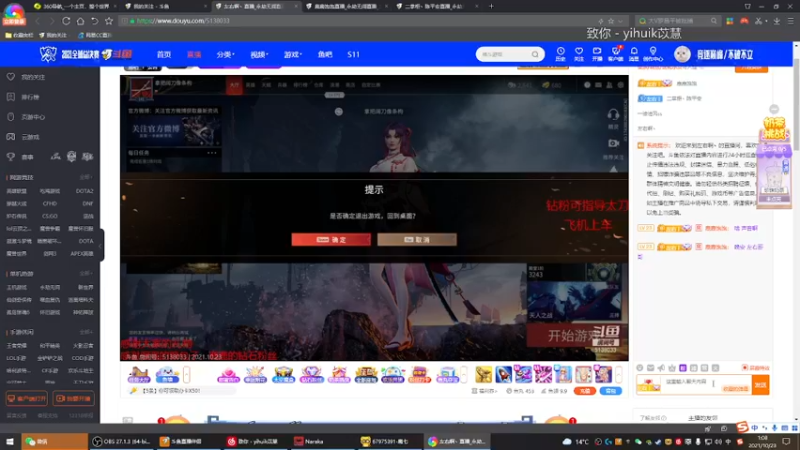Click DOTA2 in the sidebar game list
800x450 pixels.
pos(84,191)
